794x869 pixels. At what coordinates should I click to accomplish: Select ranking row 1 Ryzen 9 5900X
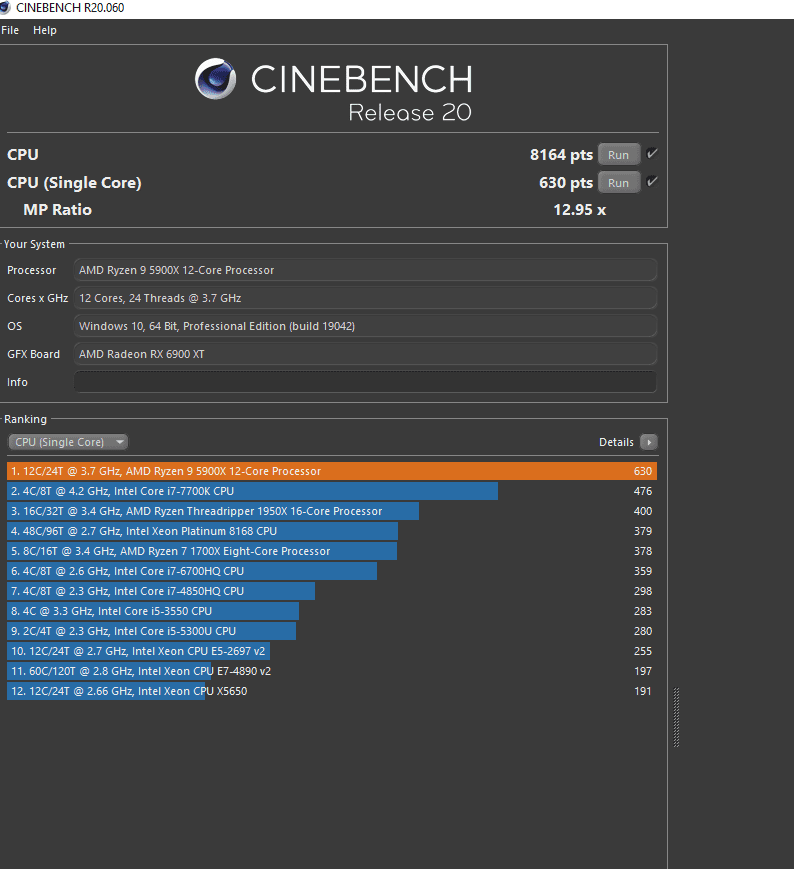(332, 471)
